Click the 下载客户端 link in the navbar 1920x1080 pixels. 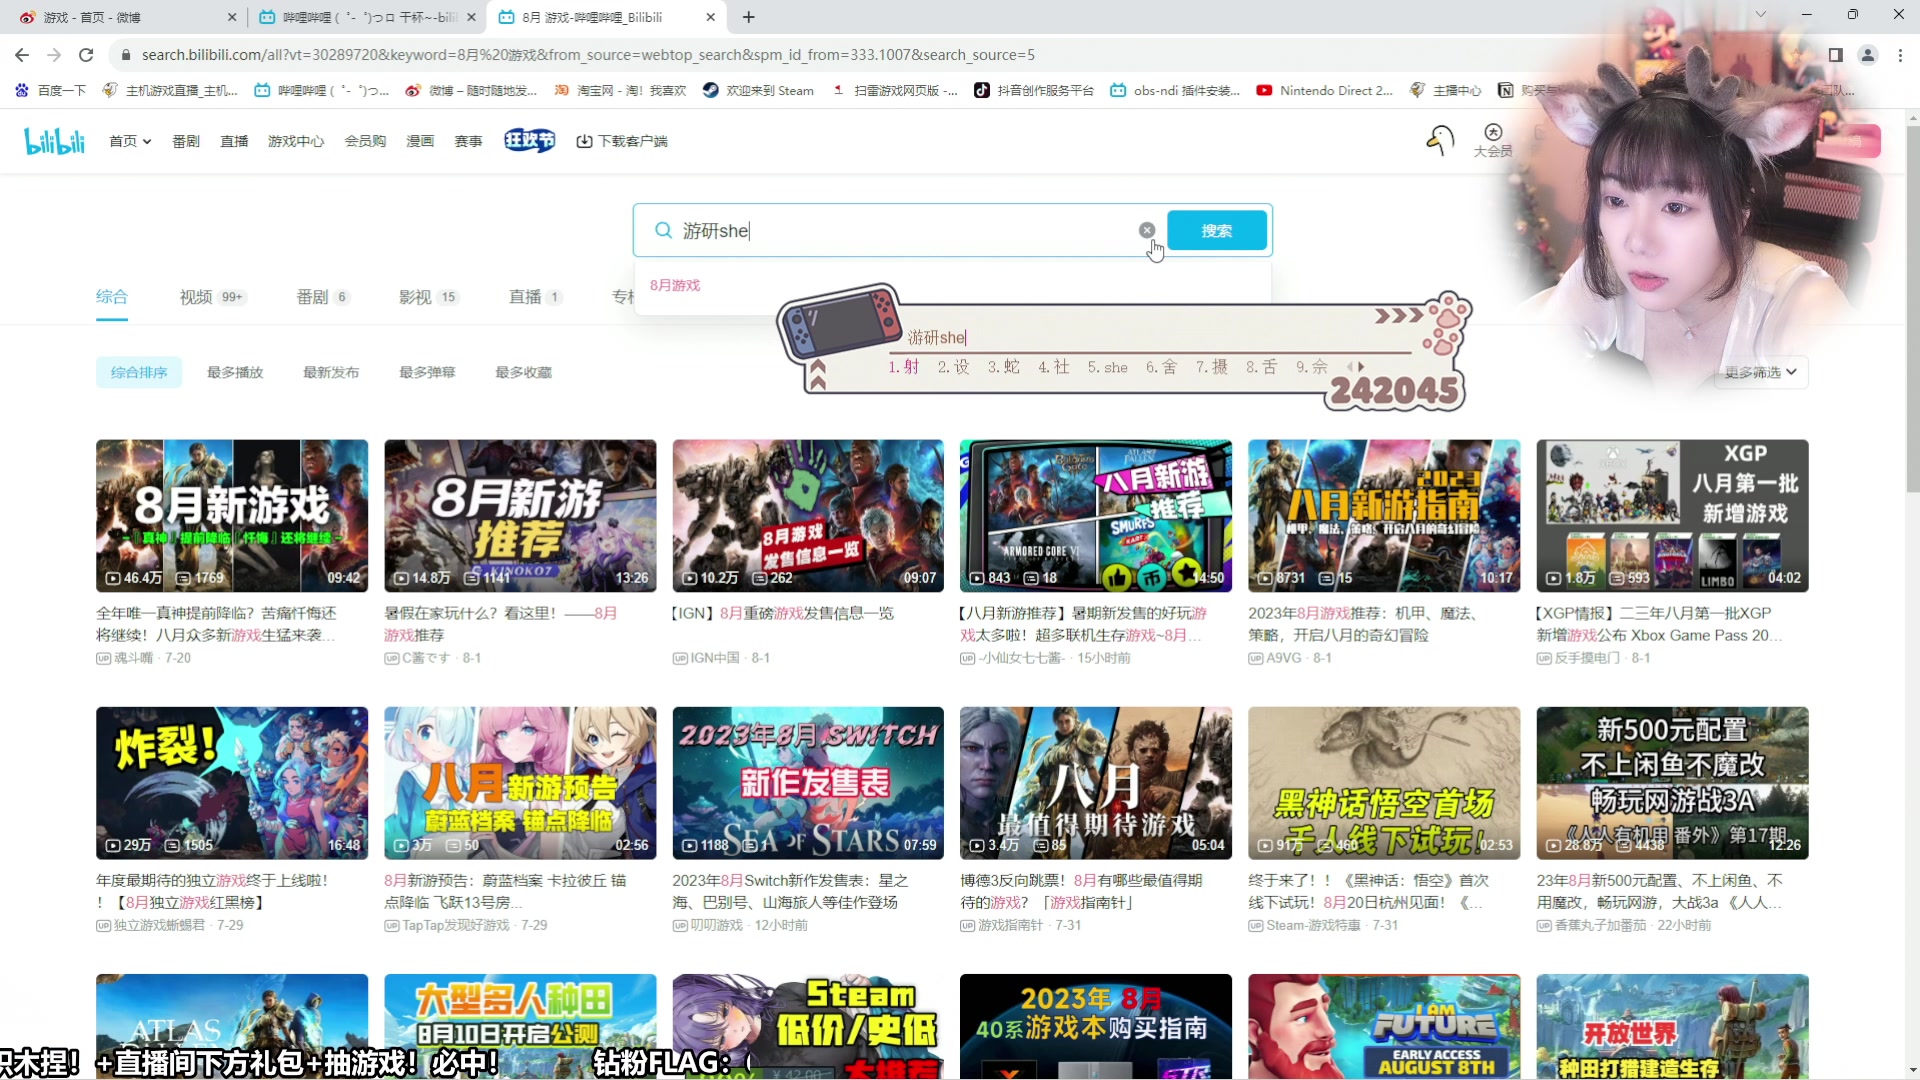click(x=622, y=141)
